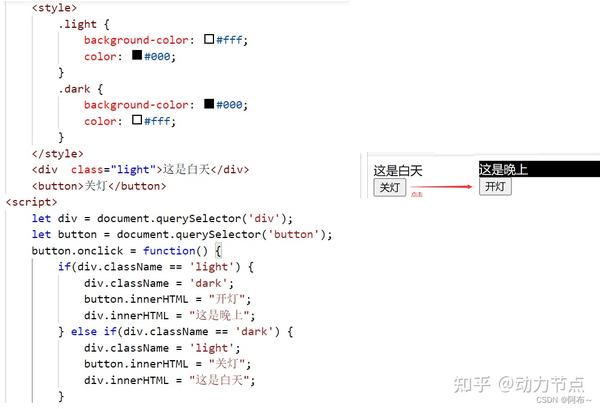Click the 这是白天 text in preview

398,171
